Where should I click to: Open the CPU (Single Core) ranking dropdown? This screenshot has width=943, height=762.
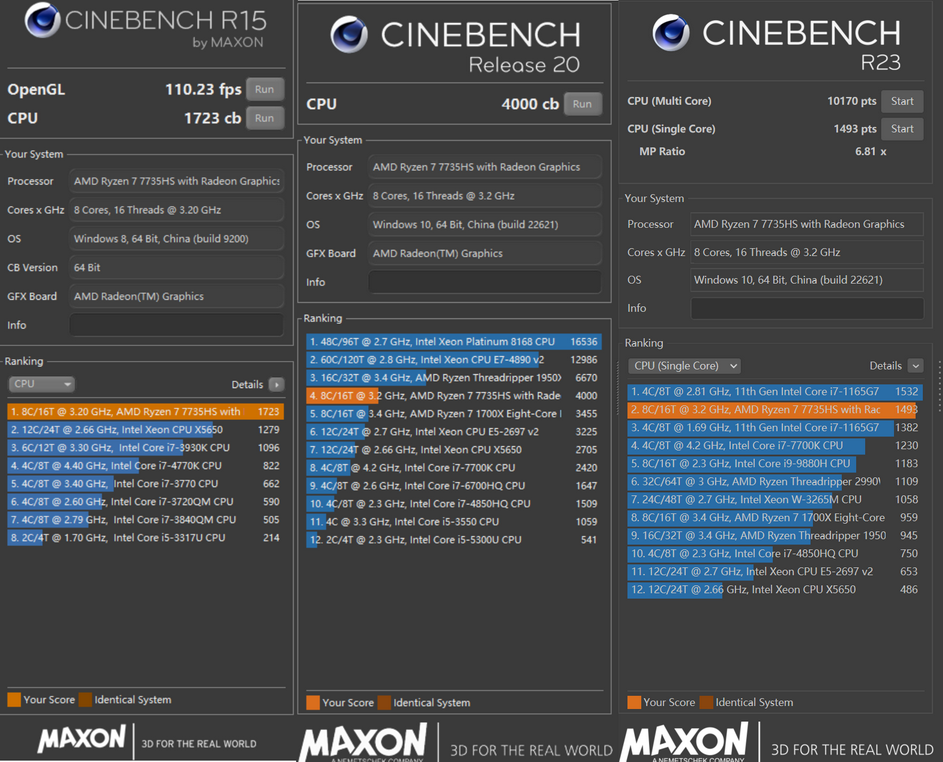coord(685,366)
